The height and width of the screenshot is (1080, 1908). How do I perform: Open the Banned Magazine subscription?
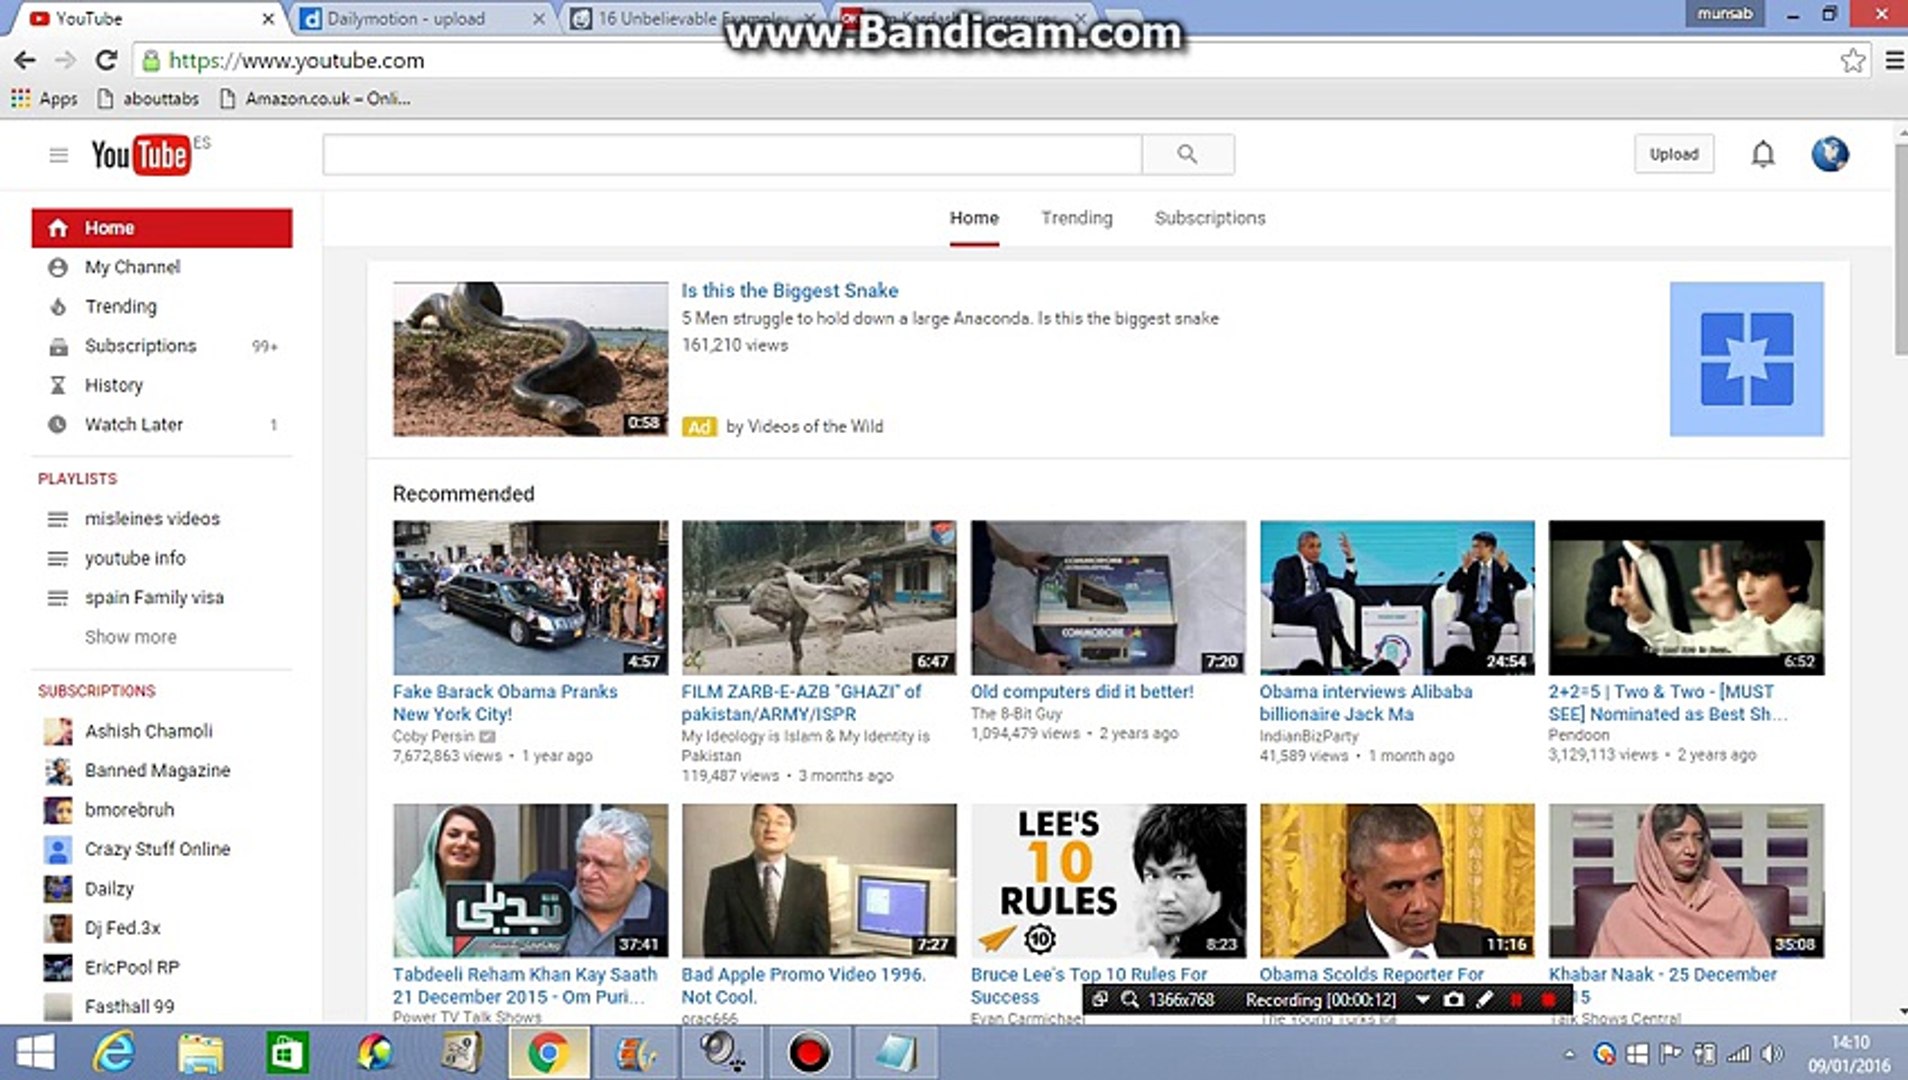[x=157, y=770]
